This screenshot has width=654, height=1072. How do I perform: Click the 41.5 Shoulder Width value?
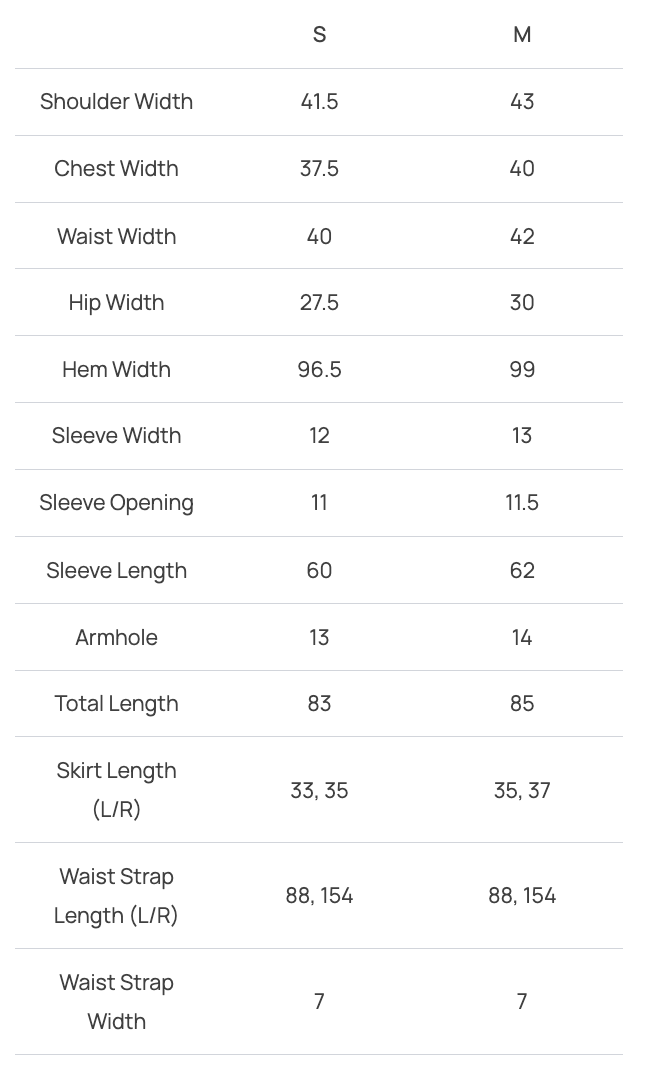coord(319,102)
